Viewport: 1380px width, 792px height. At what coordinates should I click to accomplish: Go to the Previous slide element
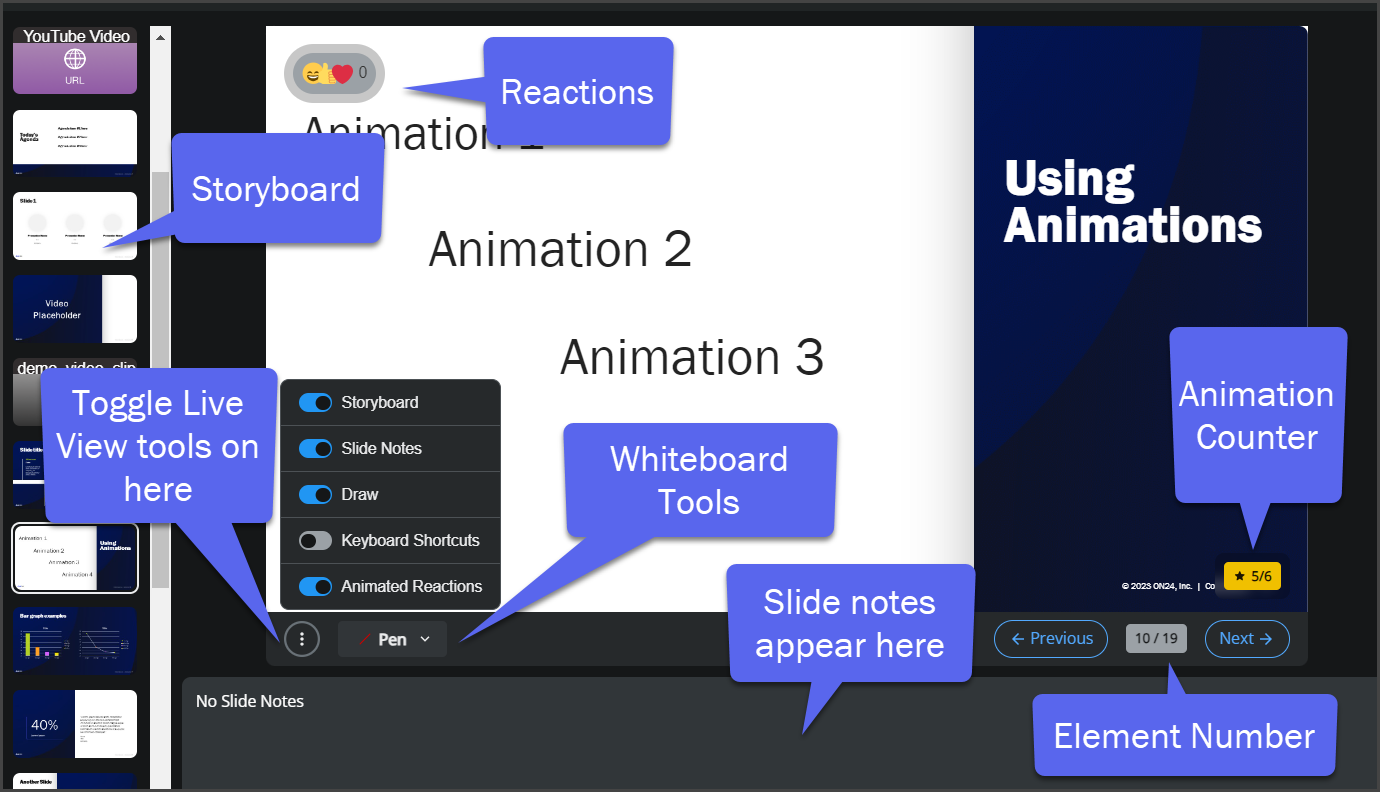tap(1051, 638)
